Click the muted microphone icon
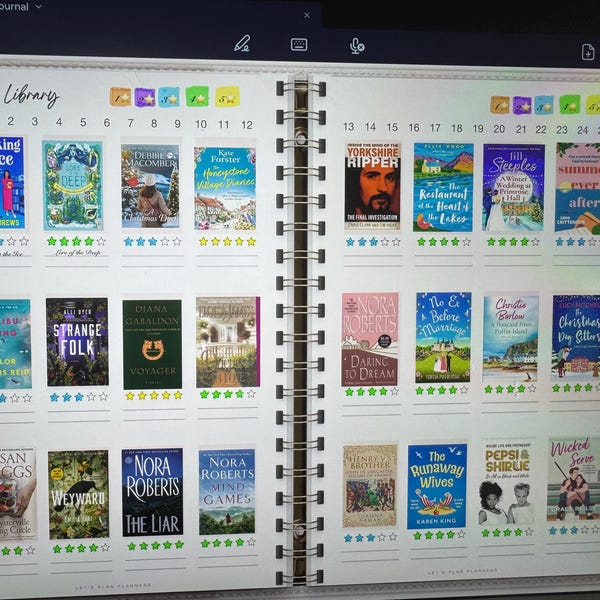The height and width of the screenshot is (600, 600). [357, 46]
